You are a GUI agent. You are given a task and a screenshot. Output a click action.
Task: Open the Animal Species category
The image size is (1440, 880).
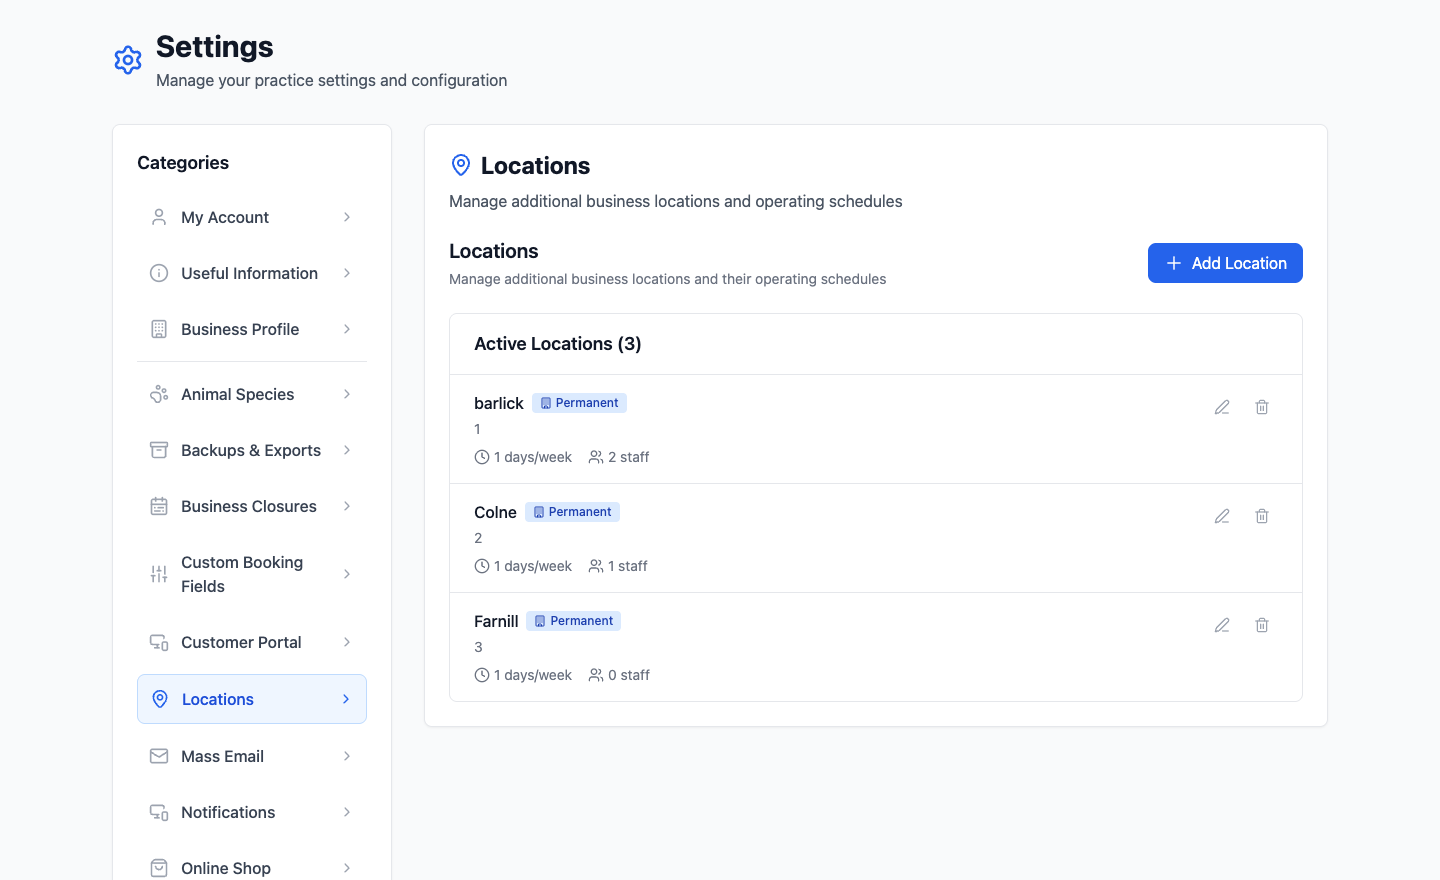252,394
